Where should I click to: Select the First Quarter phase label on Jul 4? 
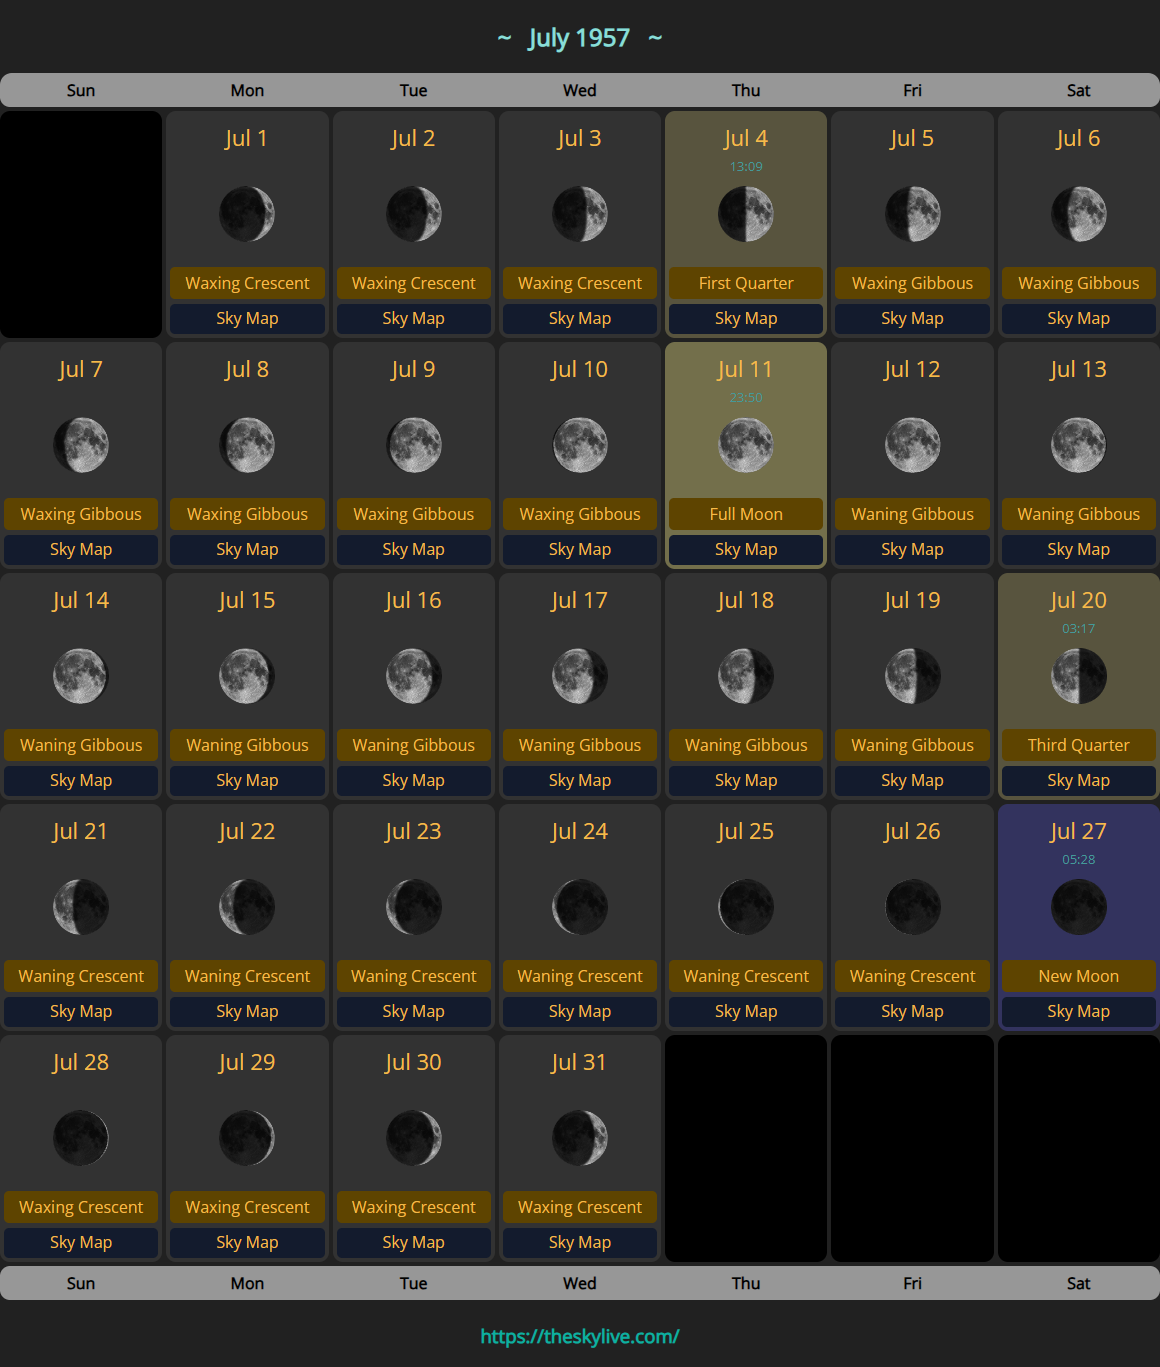[746, 283]
